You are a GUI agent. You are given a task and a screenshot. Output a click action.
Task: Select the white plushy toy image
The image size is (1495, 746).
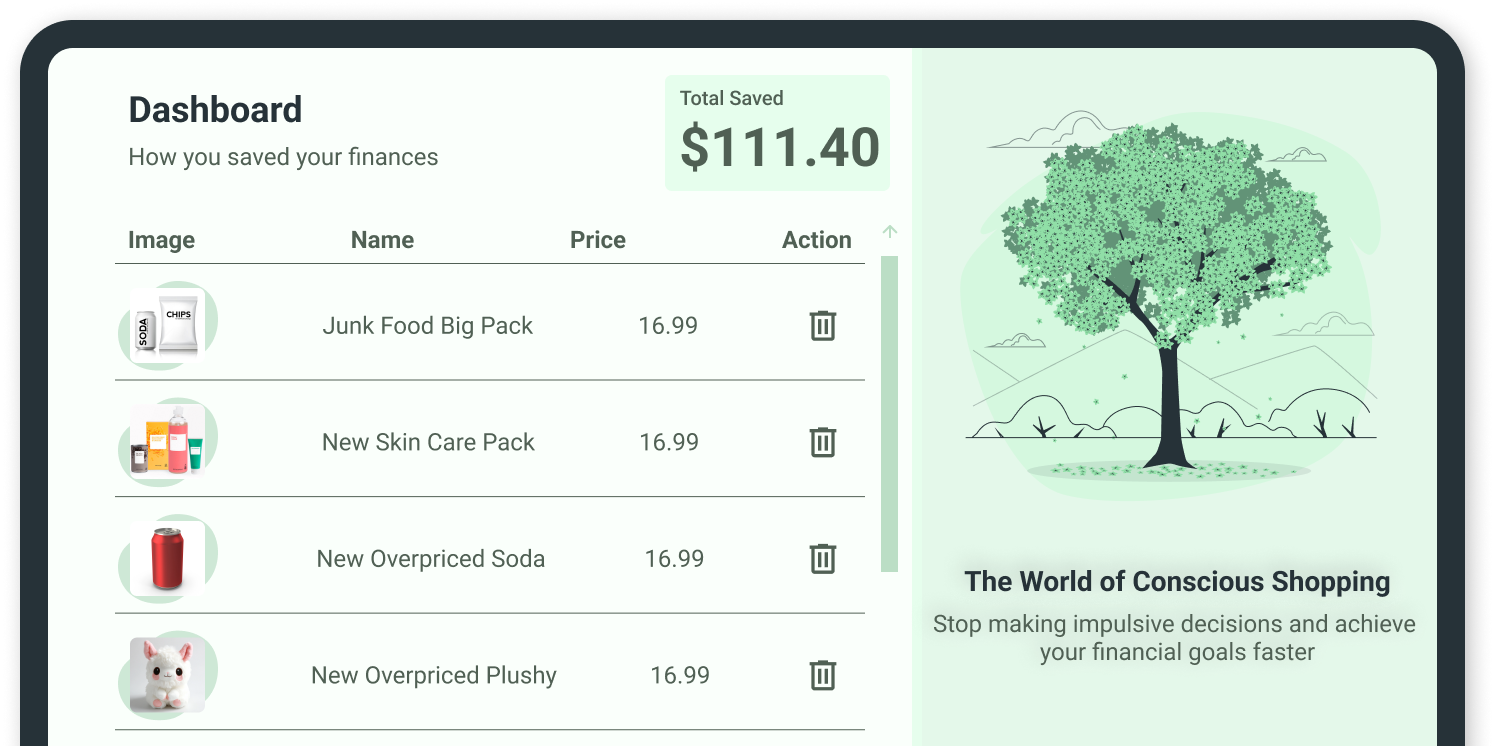coord(168,675)
